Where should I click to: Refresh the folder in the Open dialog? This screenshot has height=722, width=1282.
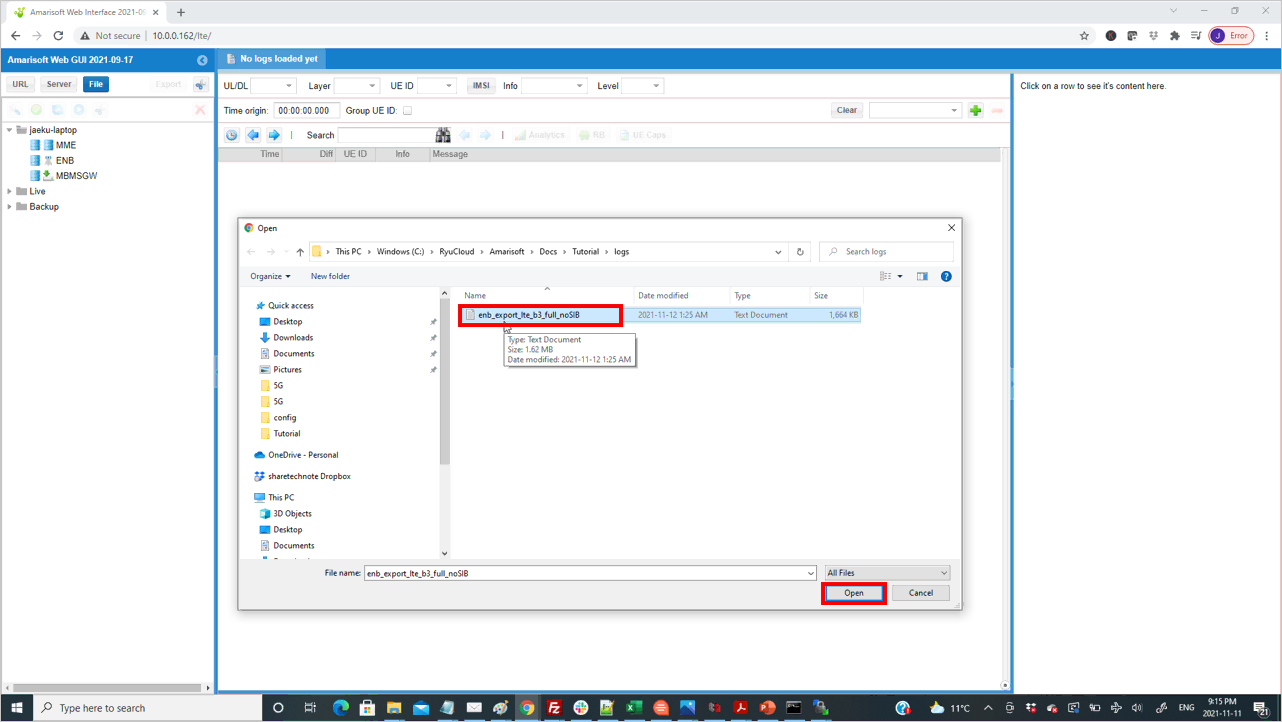tap(800, 252)
